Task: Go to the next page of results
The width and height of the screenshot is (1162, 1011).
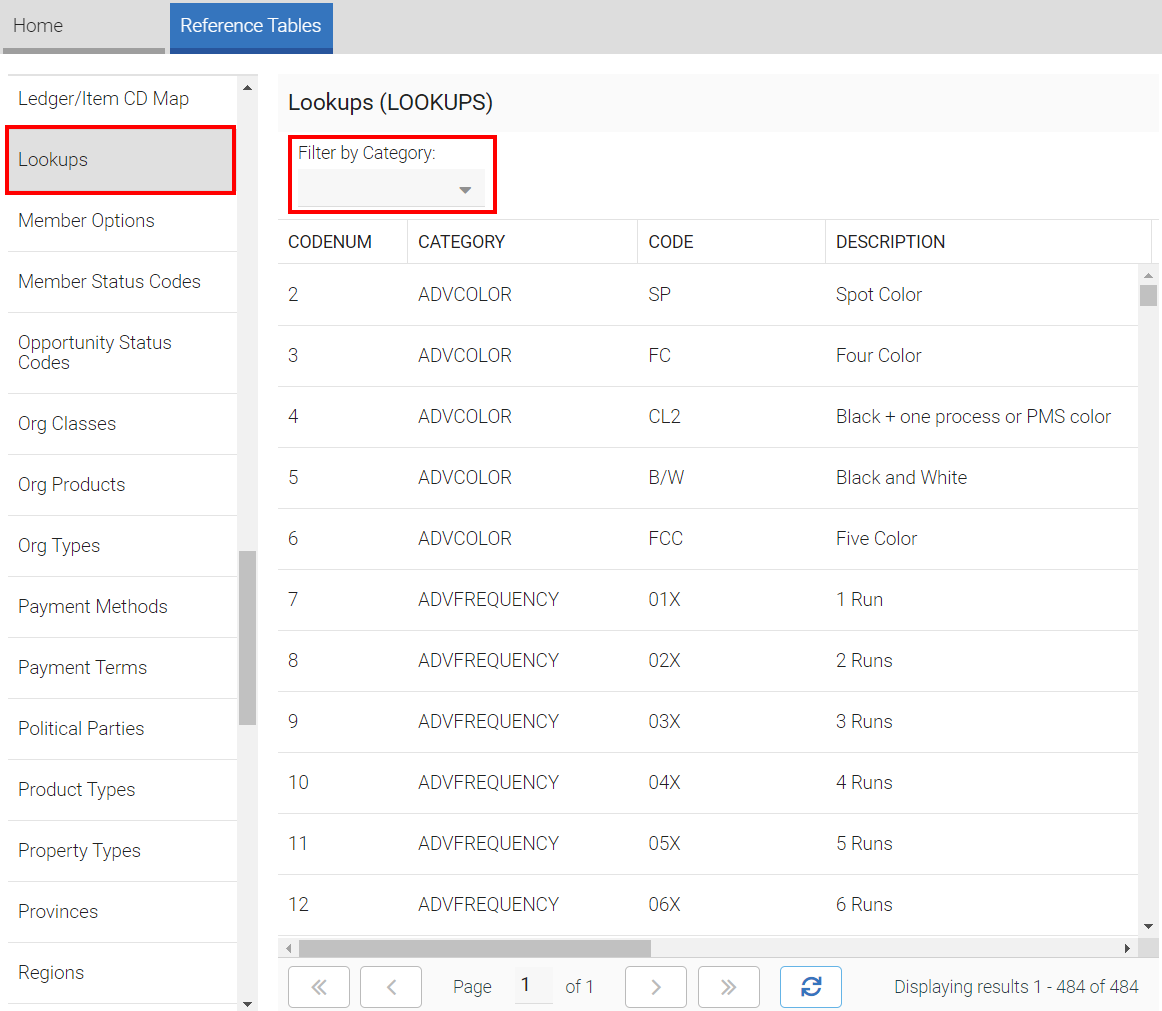Action: click(x=655, y=987)
